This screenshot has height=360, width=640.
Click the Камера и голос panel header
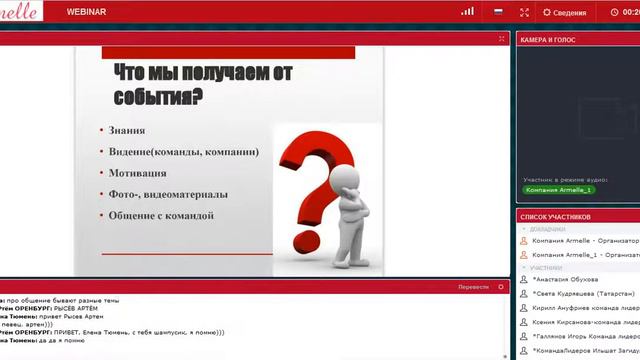pyautogui.click(x=578, y=40)
